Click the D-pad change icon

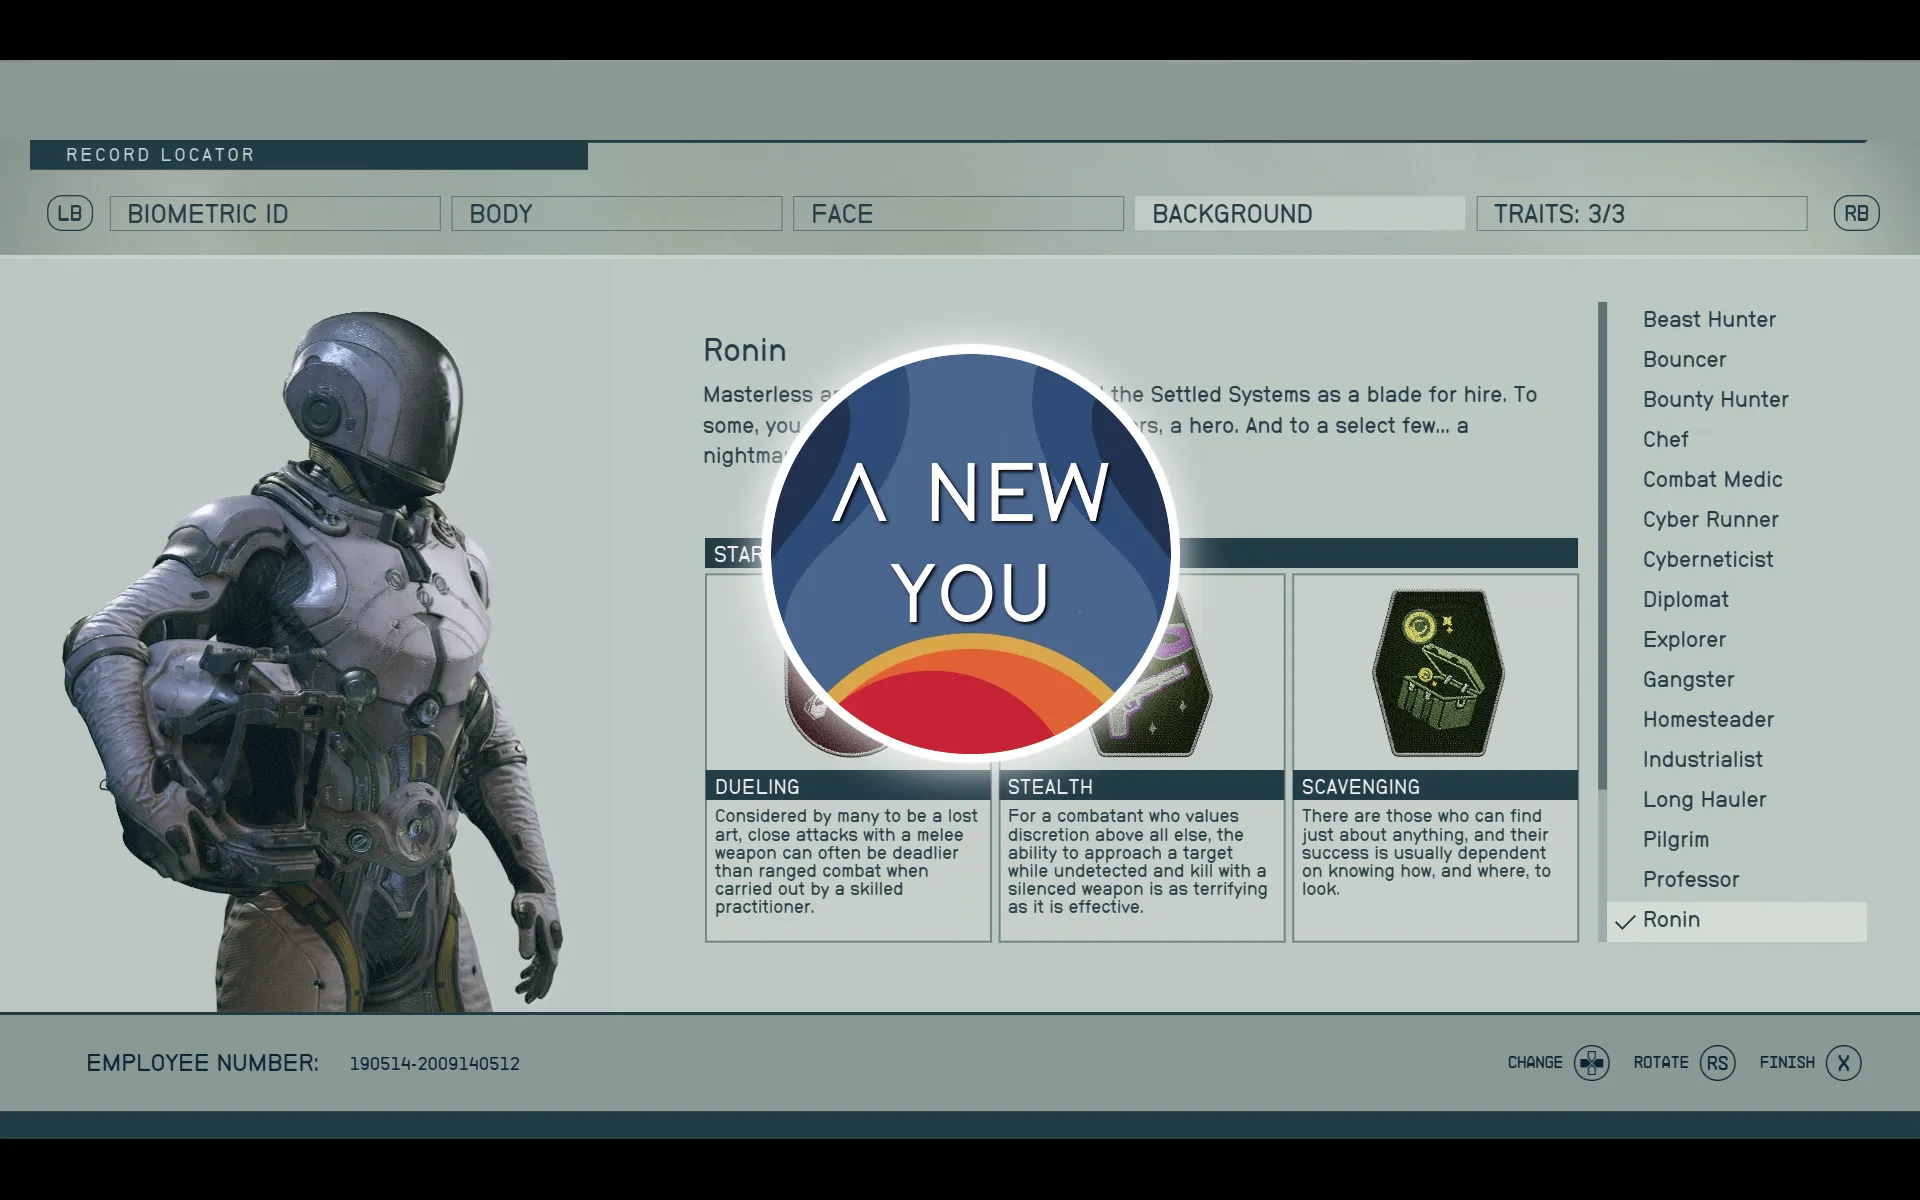pyautogui.click(x=1591, y=1063)
